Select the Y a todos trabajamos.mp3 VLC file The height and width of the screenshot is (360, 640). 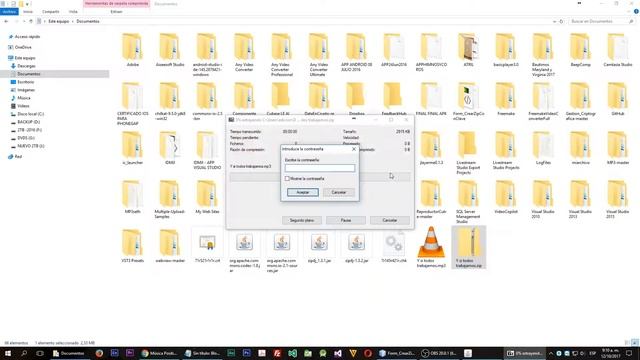tap(431, 248)
